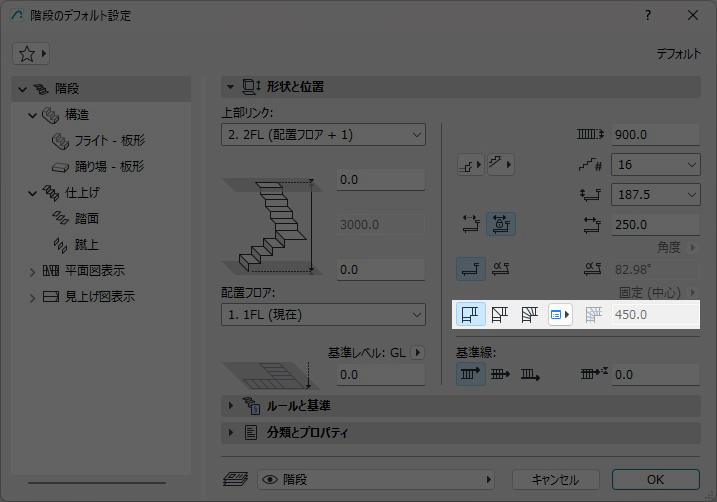Click the OK button

tap(655, 479)
